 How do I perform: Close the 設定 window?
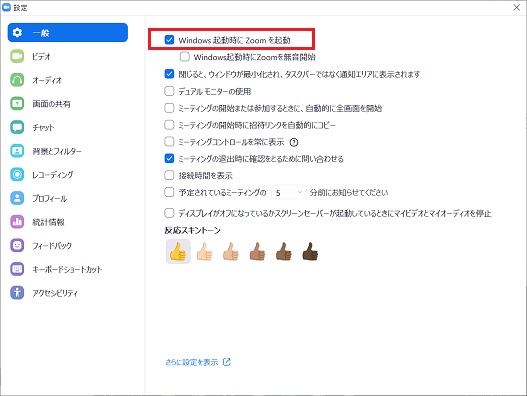(x=517, y=7)
